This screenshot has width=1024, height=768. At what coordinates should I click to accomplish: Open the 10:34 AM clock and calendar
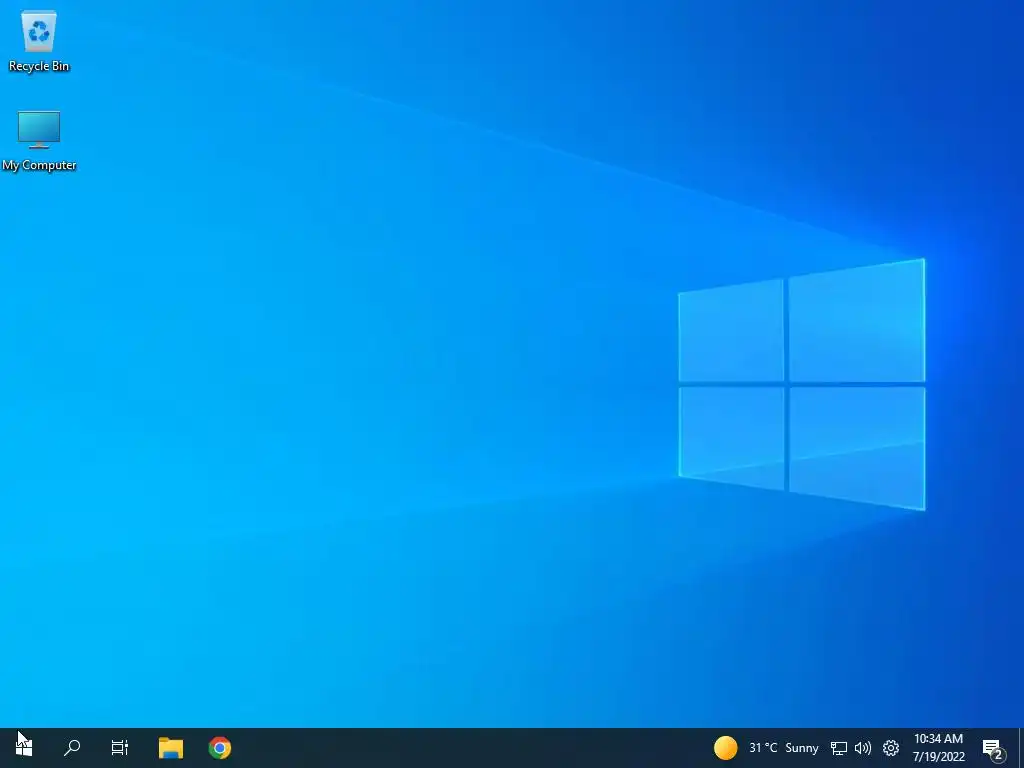[x=938, y=748]
